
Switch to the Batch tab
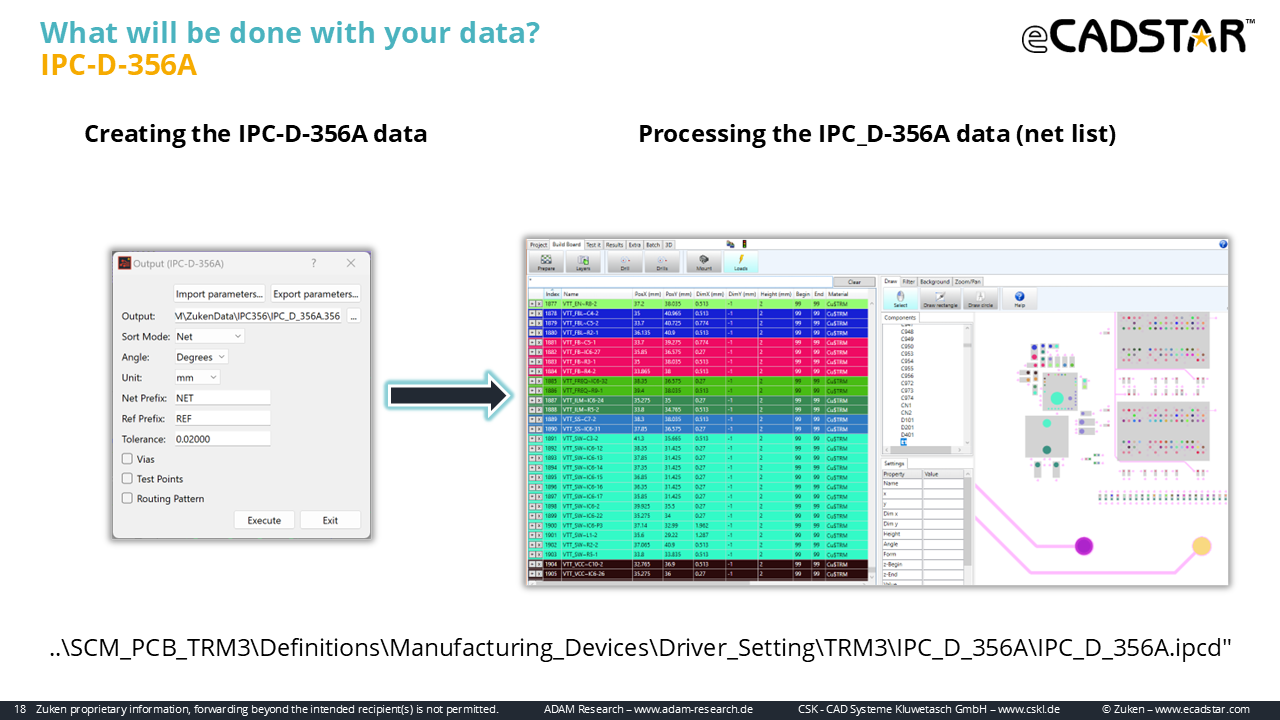pos(653,244)
